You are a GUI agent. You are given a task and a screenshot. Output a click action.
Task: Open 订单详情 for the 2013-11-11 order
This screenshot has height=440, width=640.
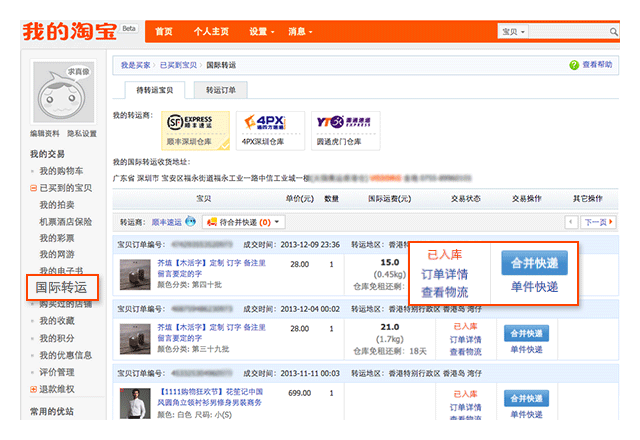pos(465,407)
